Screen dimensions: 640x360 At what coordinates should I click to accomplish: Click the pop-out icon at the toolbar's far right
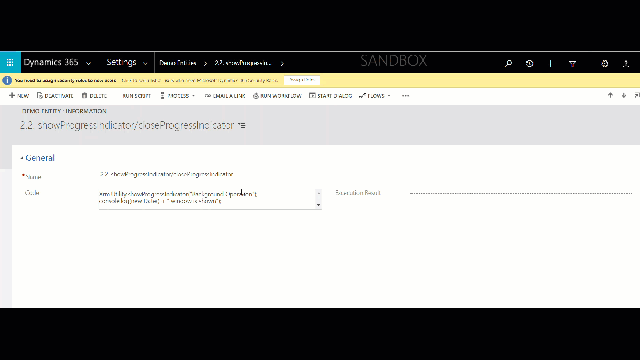[x=637, y=96]
